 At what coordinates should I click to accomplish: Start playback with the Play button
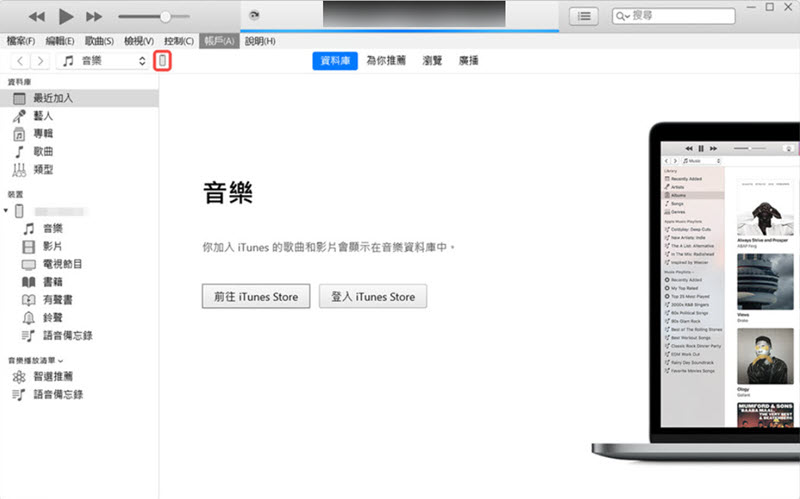click(65, 16)
